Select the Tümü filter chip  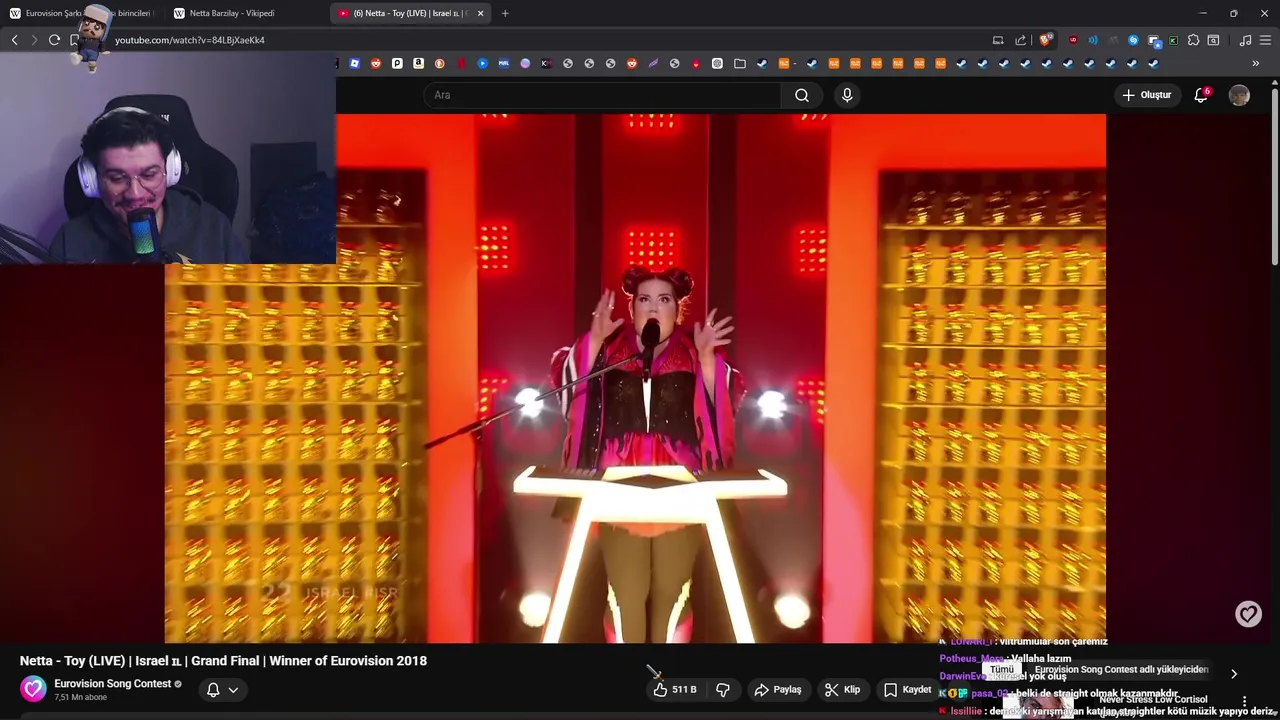click(1002, 669)
